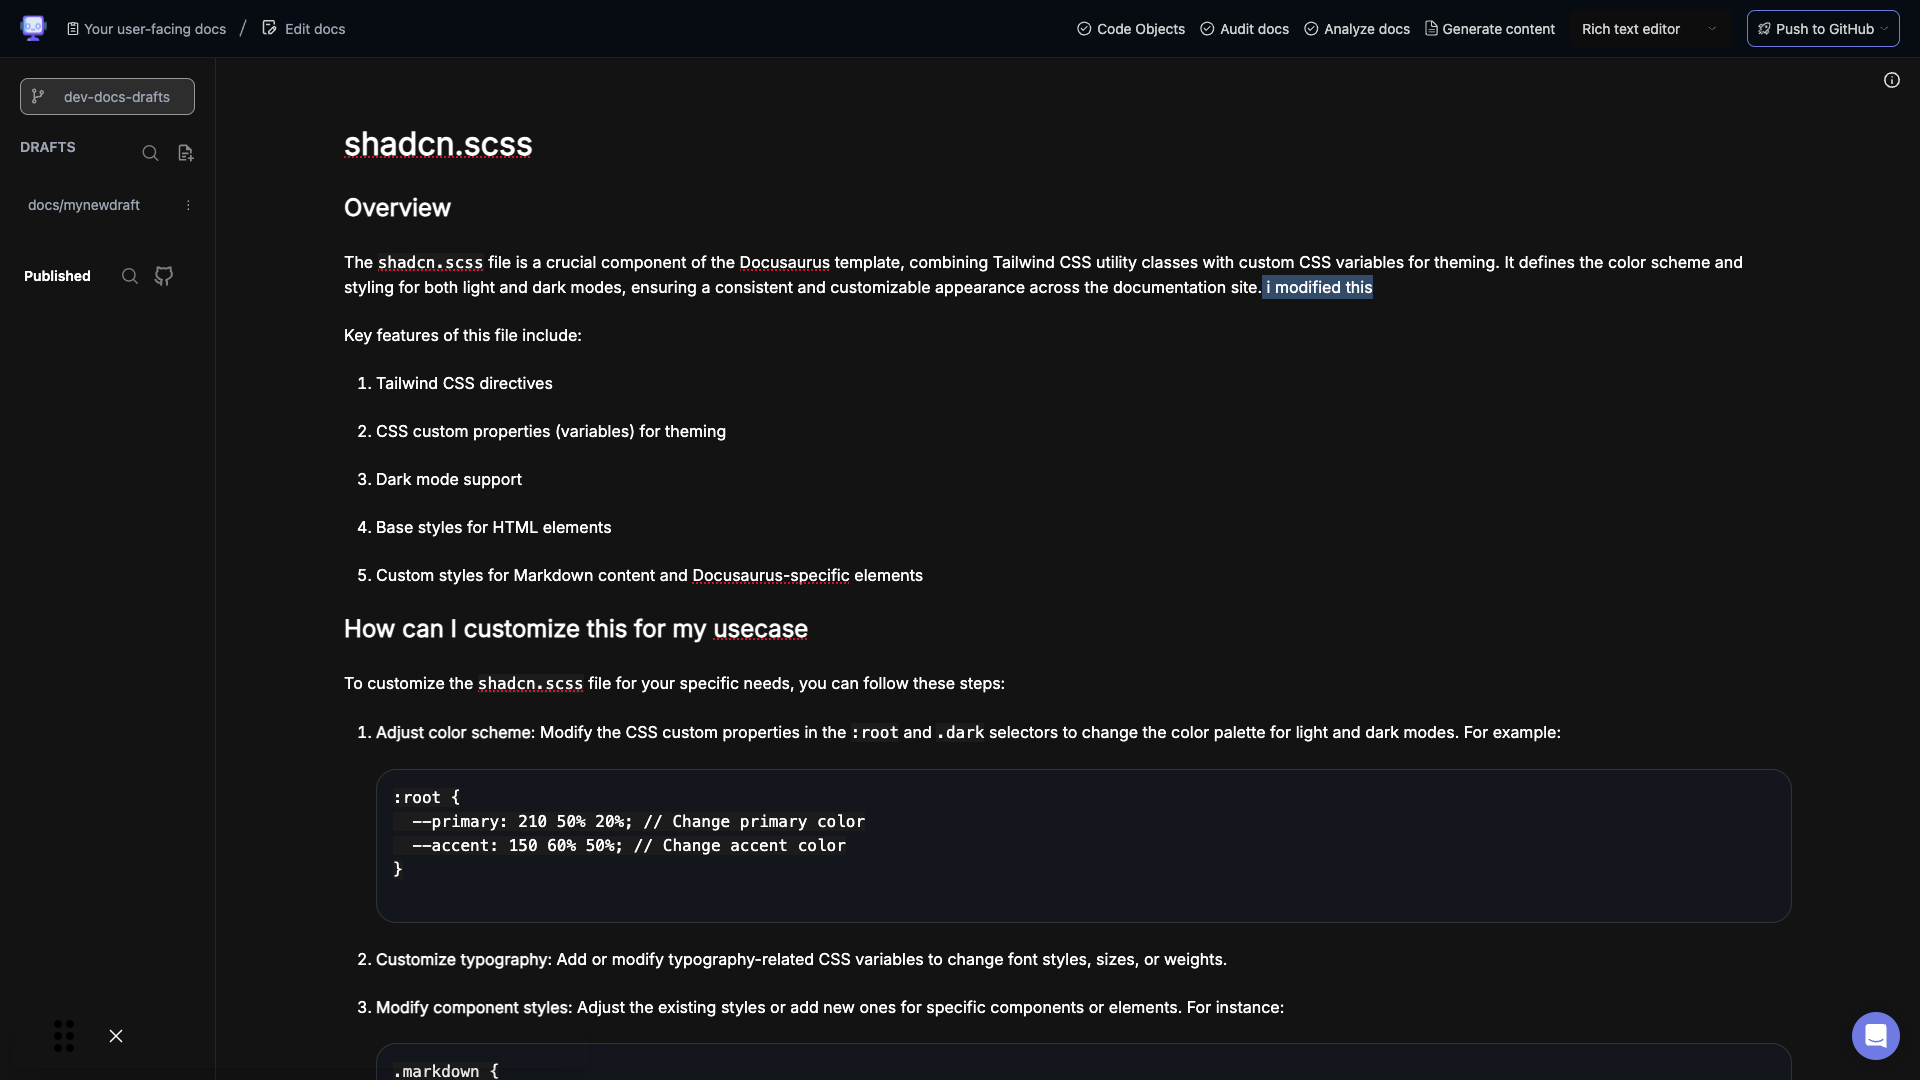
Task: Click Audit docs in the top bar
Action: [x=1244, y=29]
